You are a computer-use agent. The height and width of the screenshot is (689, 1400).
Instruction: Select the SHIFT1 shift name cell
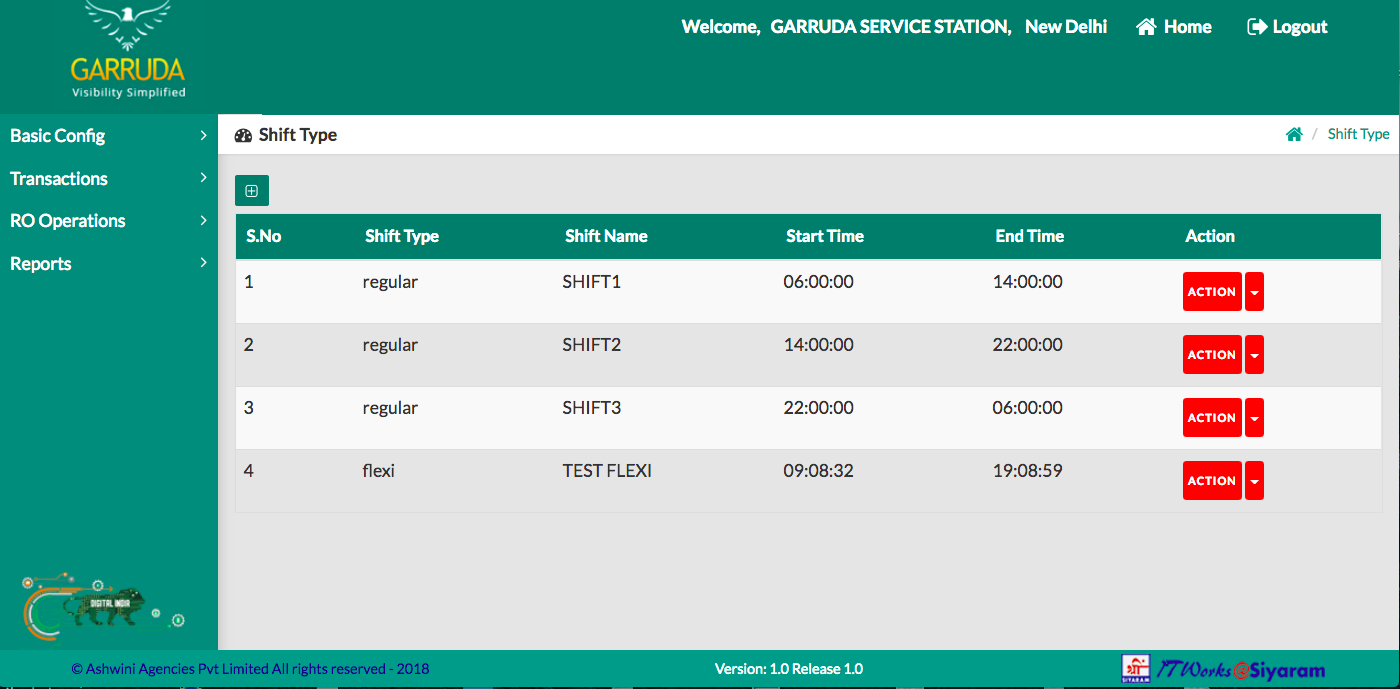point(592,282)
